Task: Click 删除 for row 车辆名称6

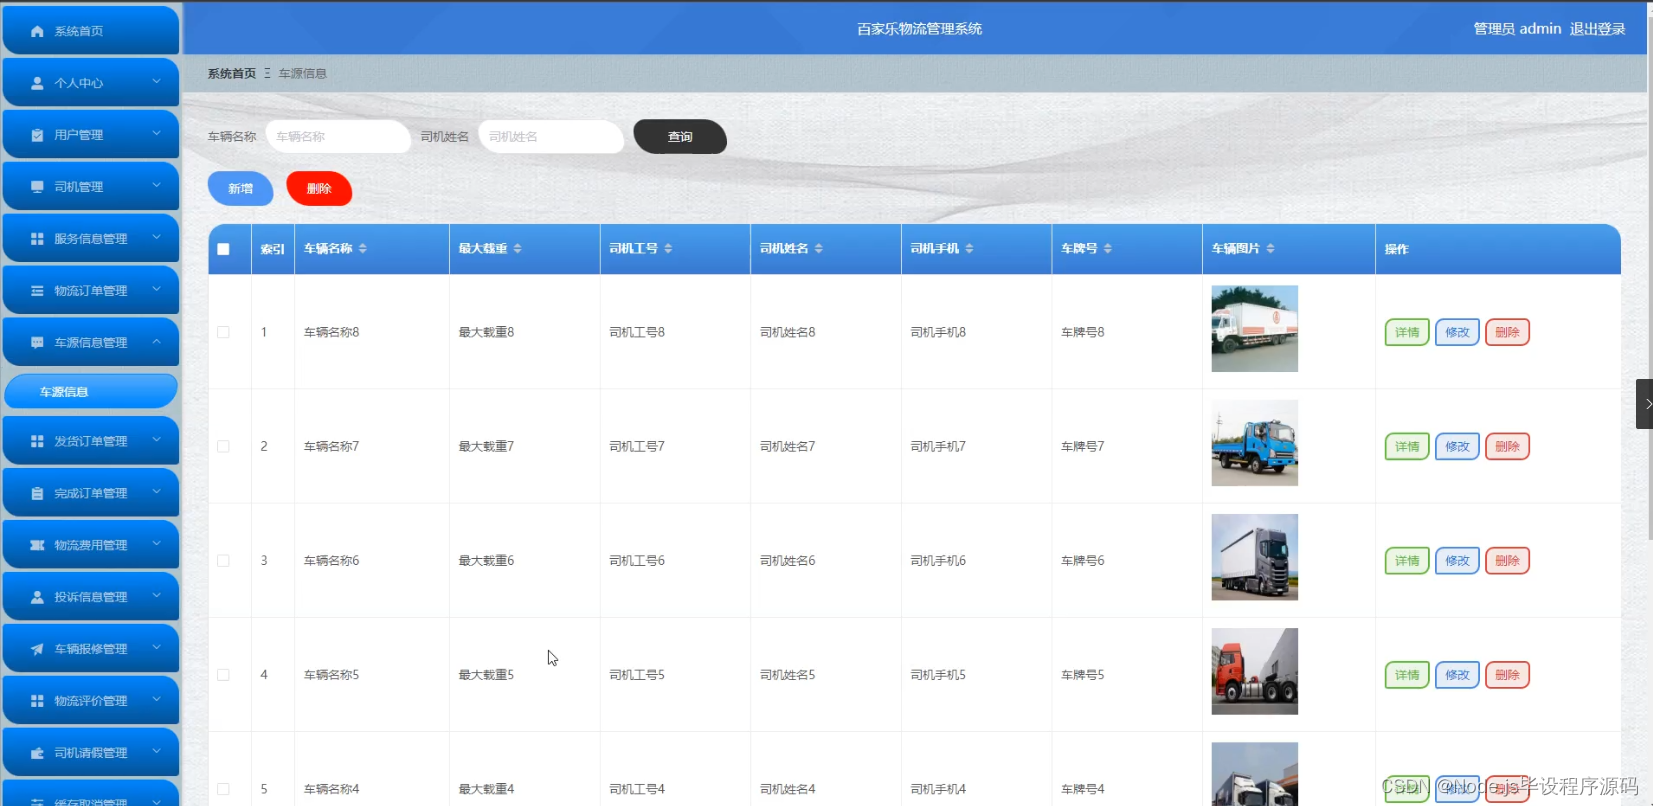Action: [x=1507, y=561]
